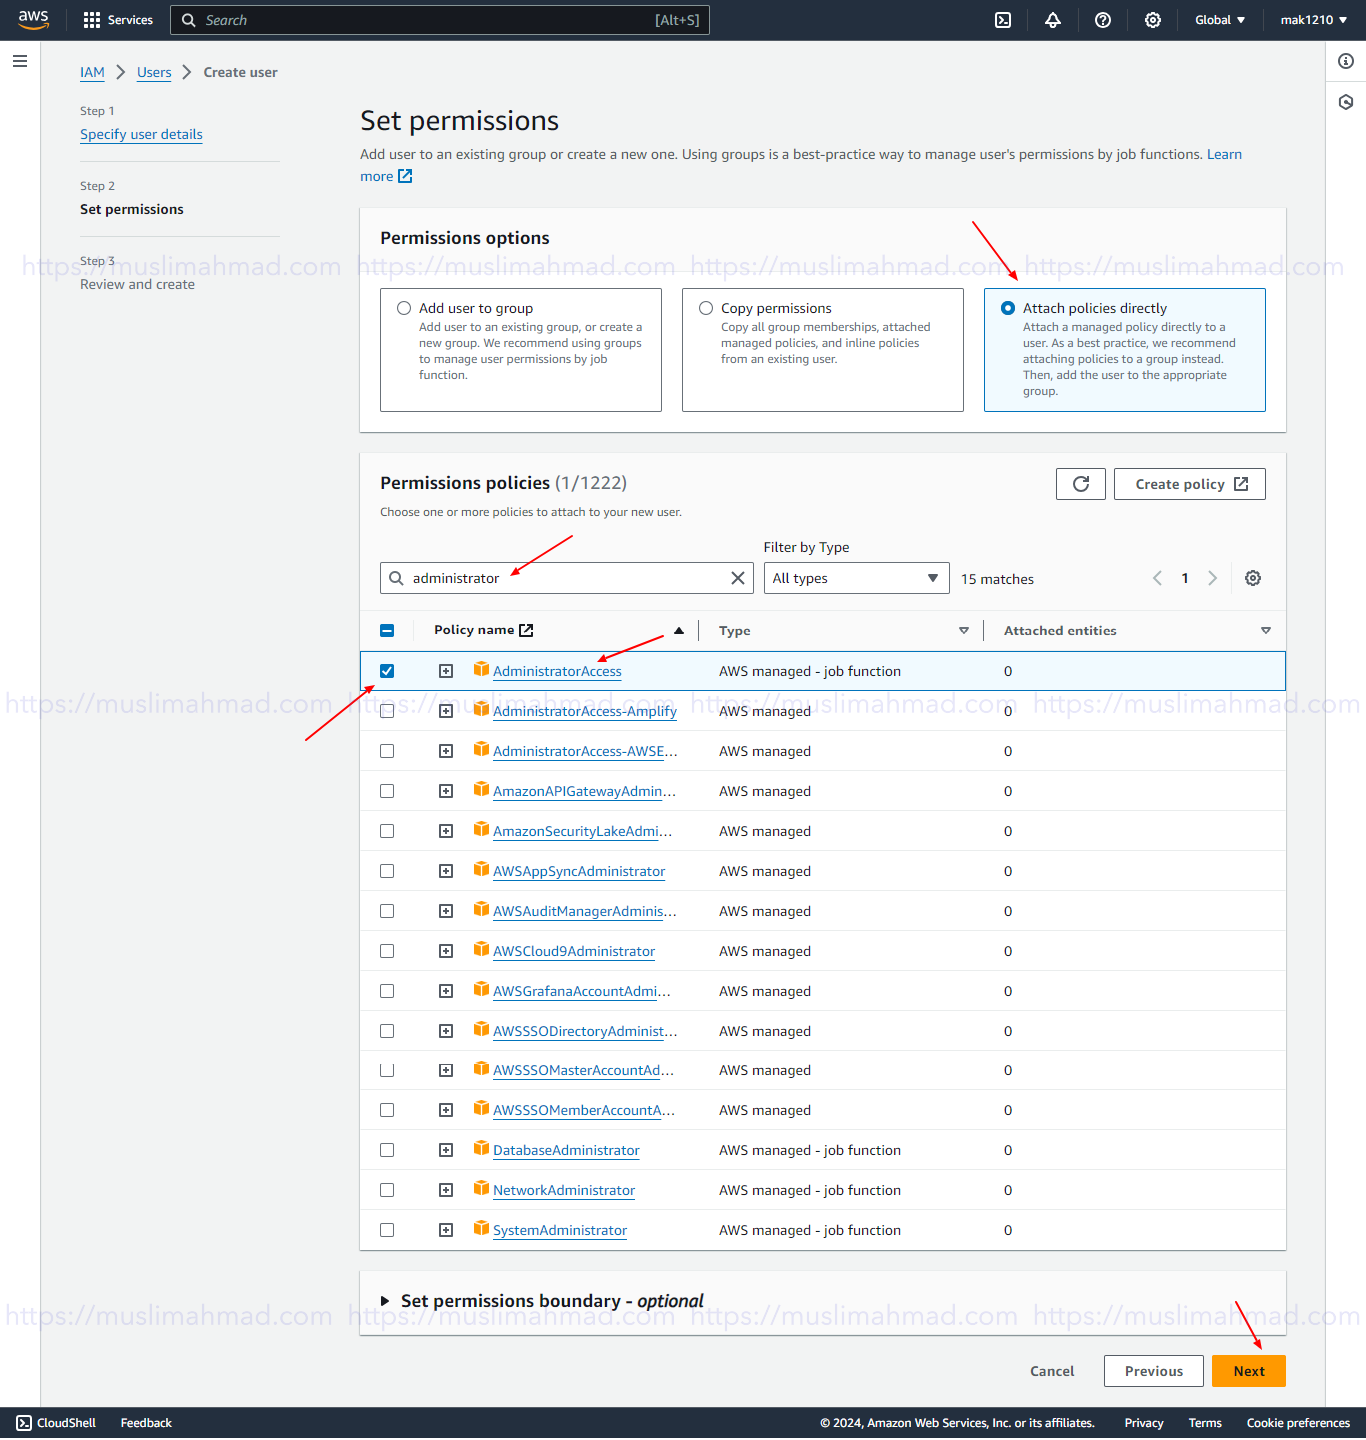
Task: Open Cookie preferences in footer
Action: [x=1298, y=1423]
